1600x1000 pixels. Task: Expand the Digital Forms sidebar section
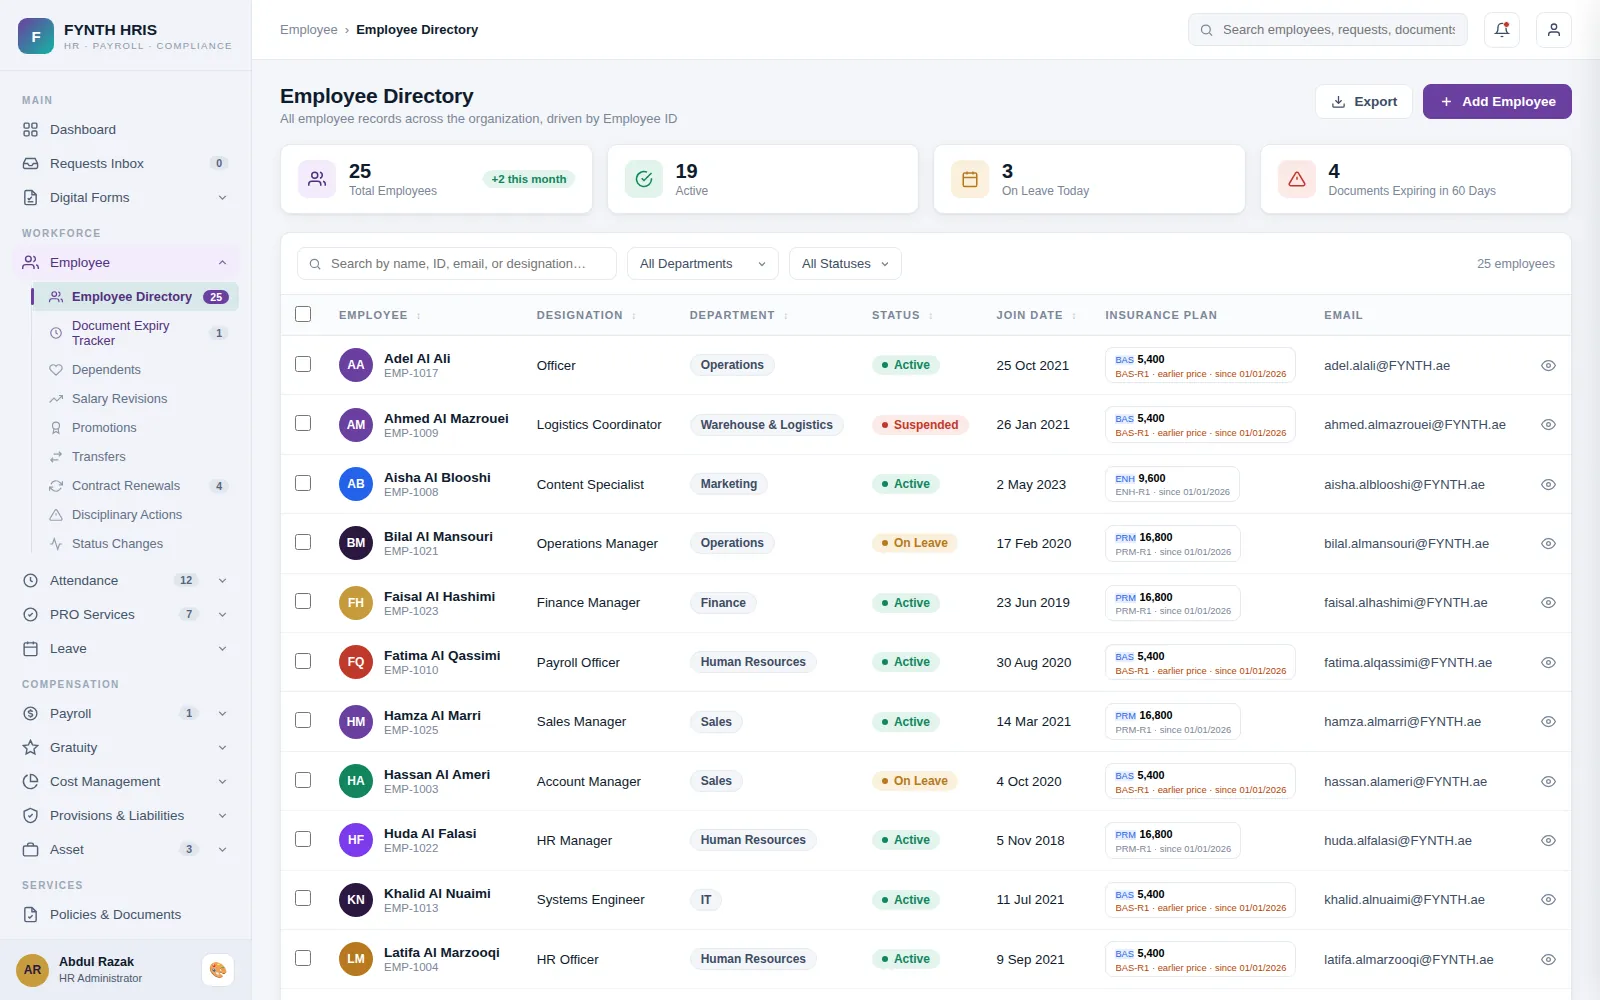point(127,198)
